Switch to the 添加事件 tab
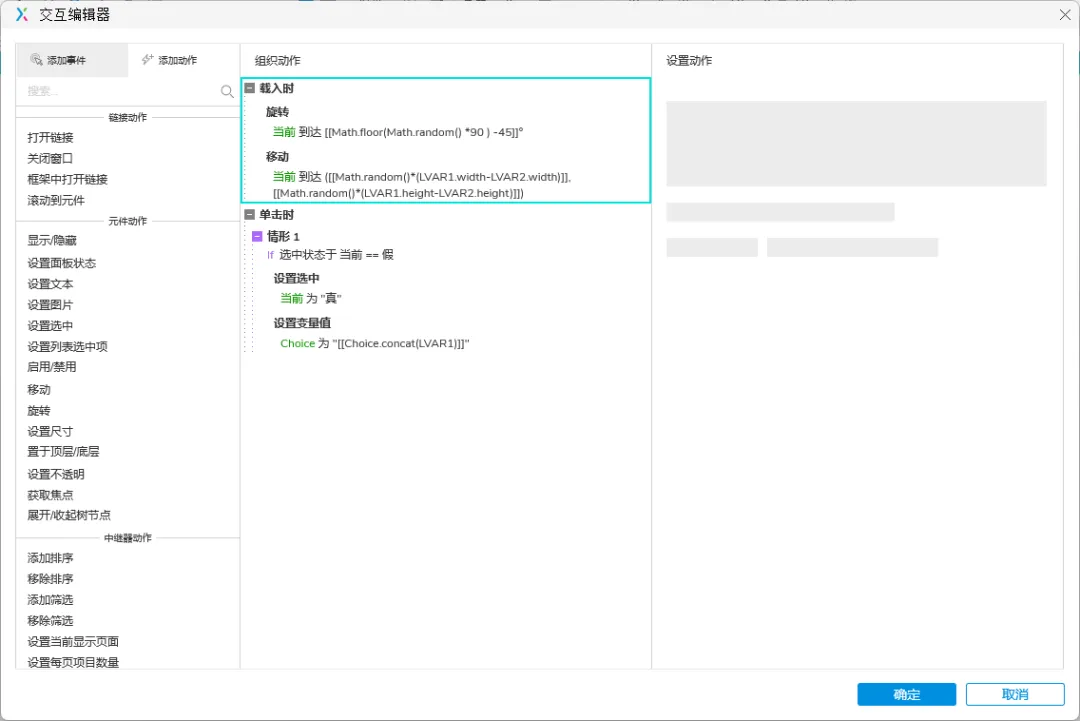The image size is (1080, 721). coord(72,60)
